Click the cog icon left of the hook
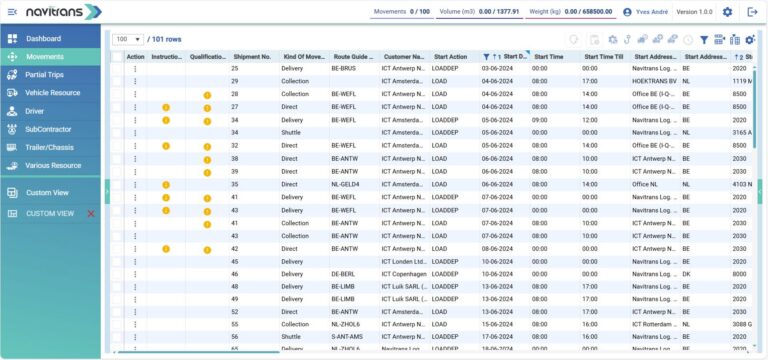This screenshot has height=360, width=768. click(613, 40)
